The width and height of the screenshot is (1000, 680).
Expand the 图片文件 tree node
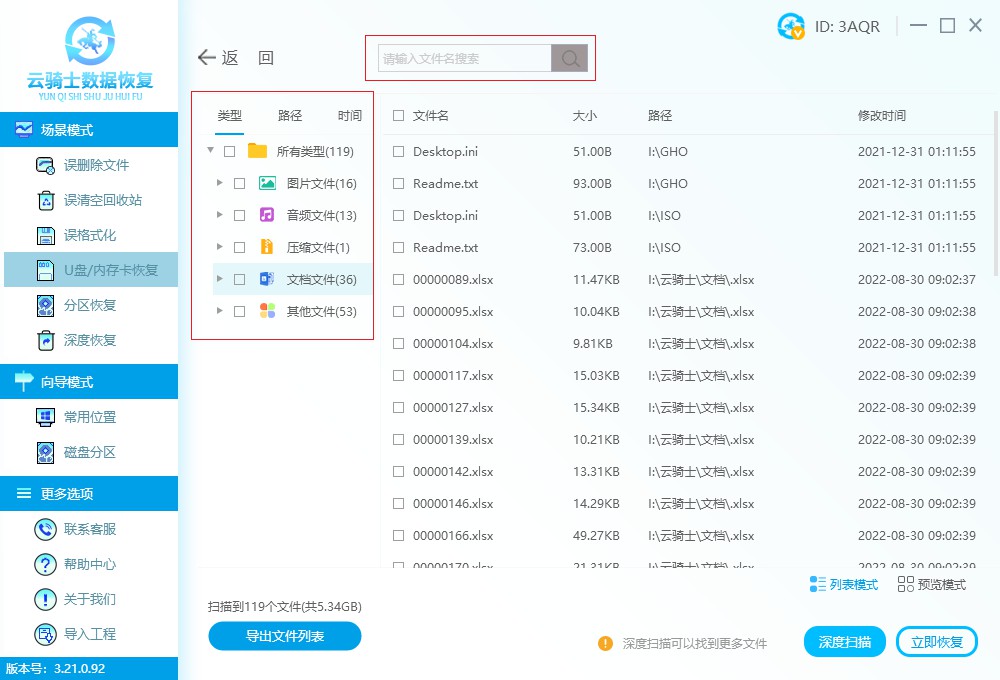tap(220, 182)
